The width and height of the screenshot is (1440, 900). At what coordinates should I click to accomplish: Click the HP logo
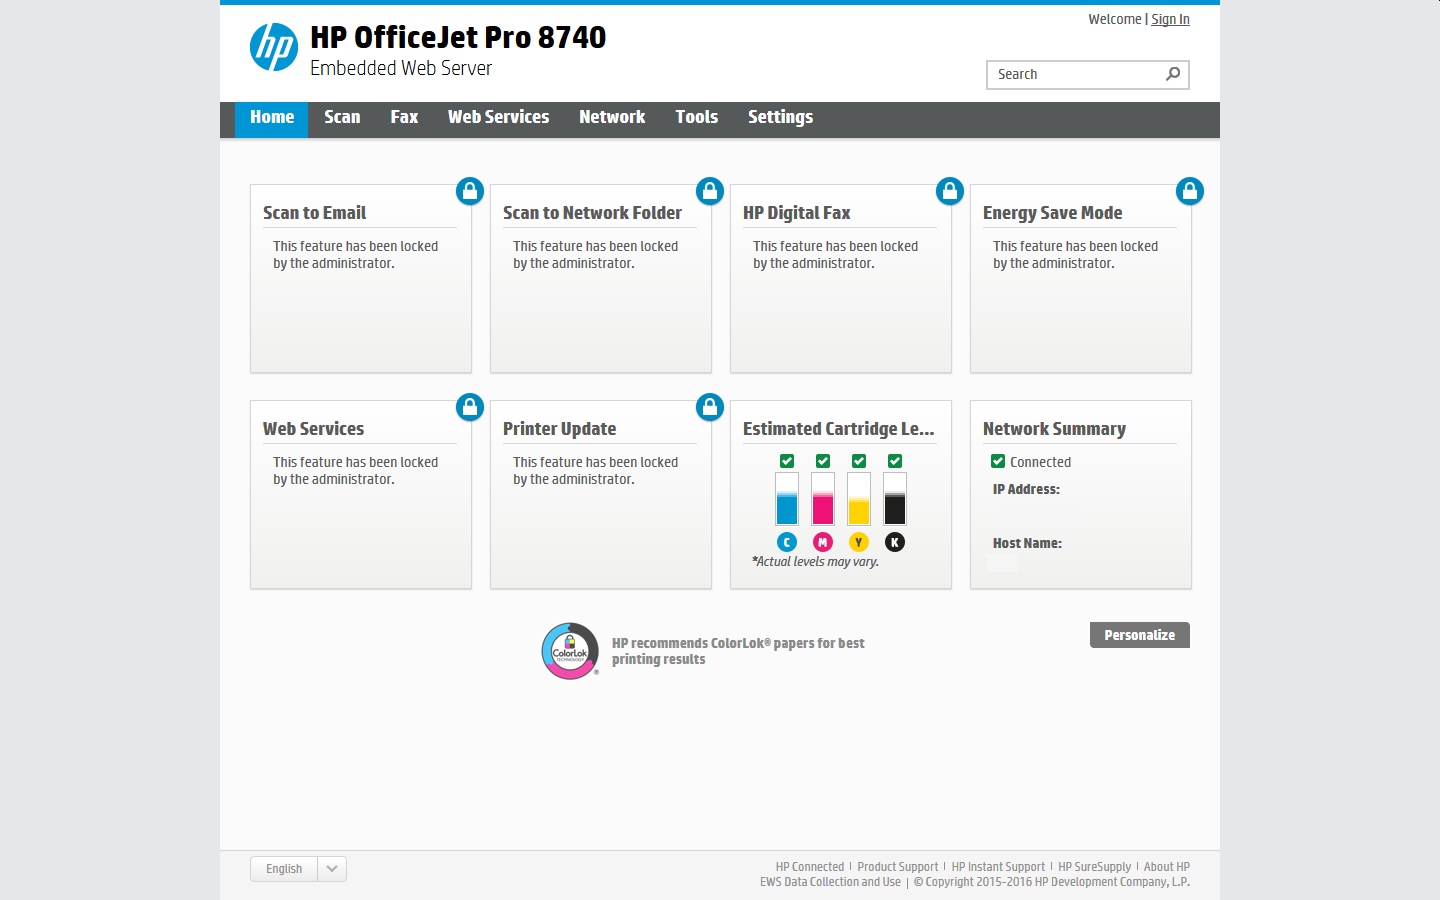[272, 47]
